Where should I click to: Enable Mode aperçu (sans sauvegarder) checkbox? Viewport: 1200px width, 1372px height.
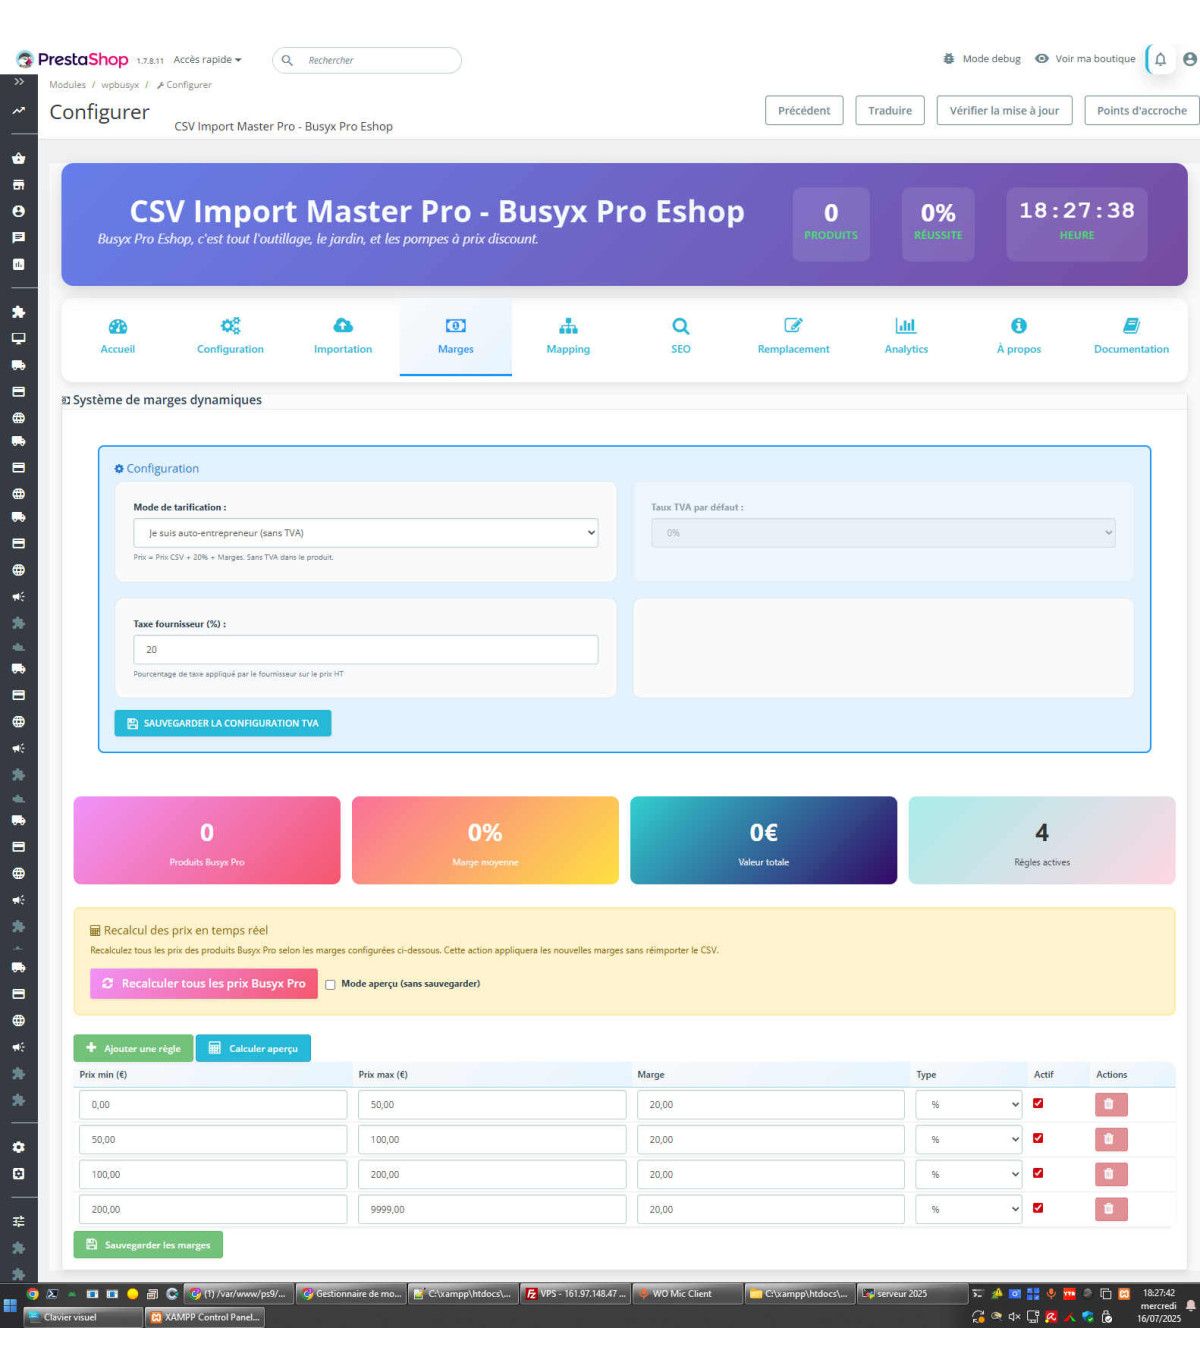330,985
